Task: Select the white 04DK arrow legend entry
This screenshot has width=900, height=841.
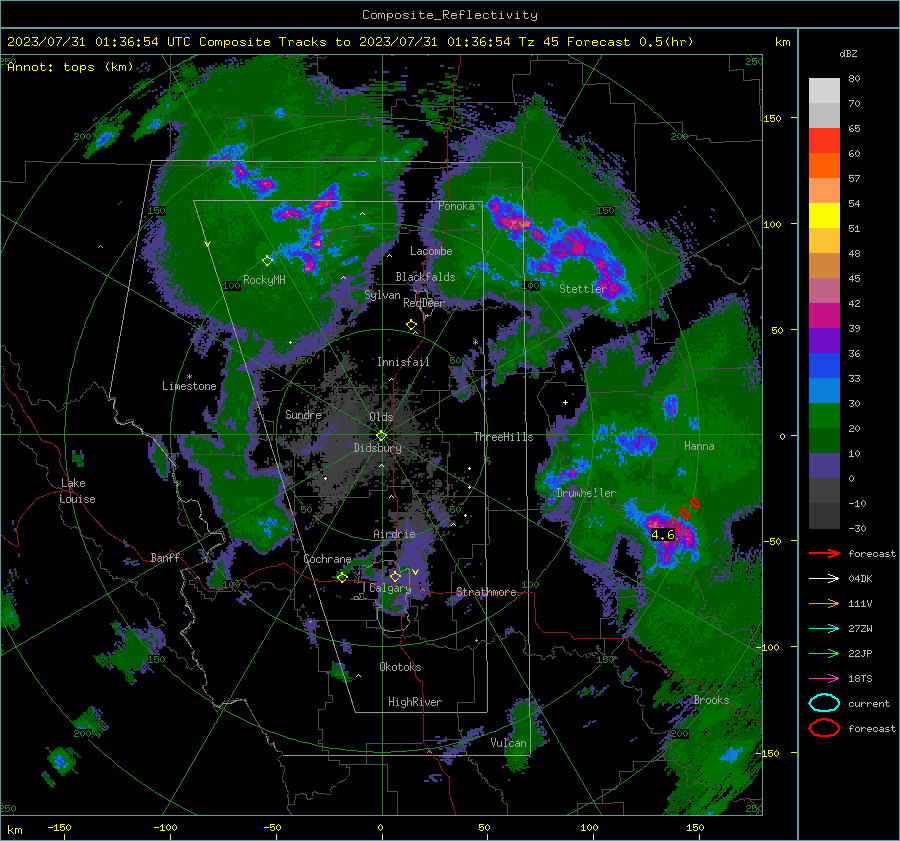Action: point(824,579)
